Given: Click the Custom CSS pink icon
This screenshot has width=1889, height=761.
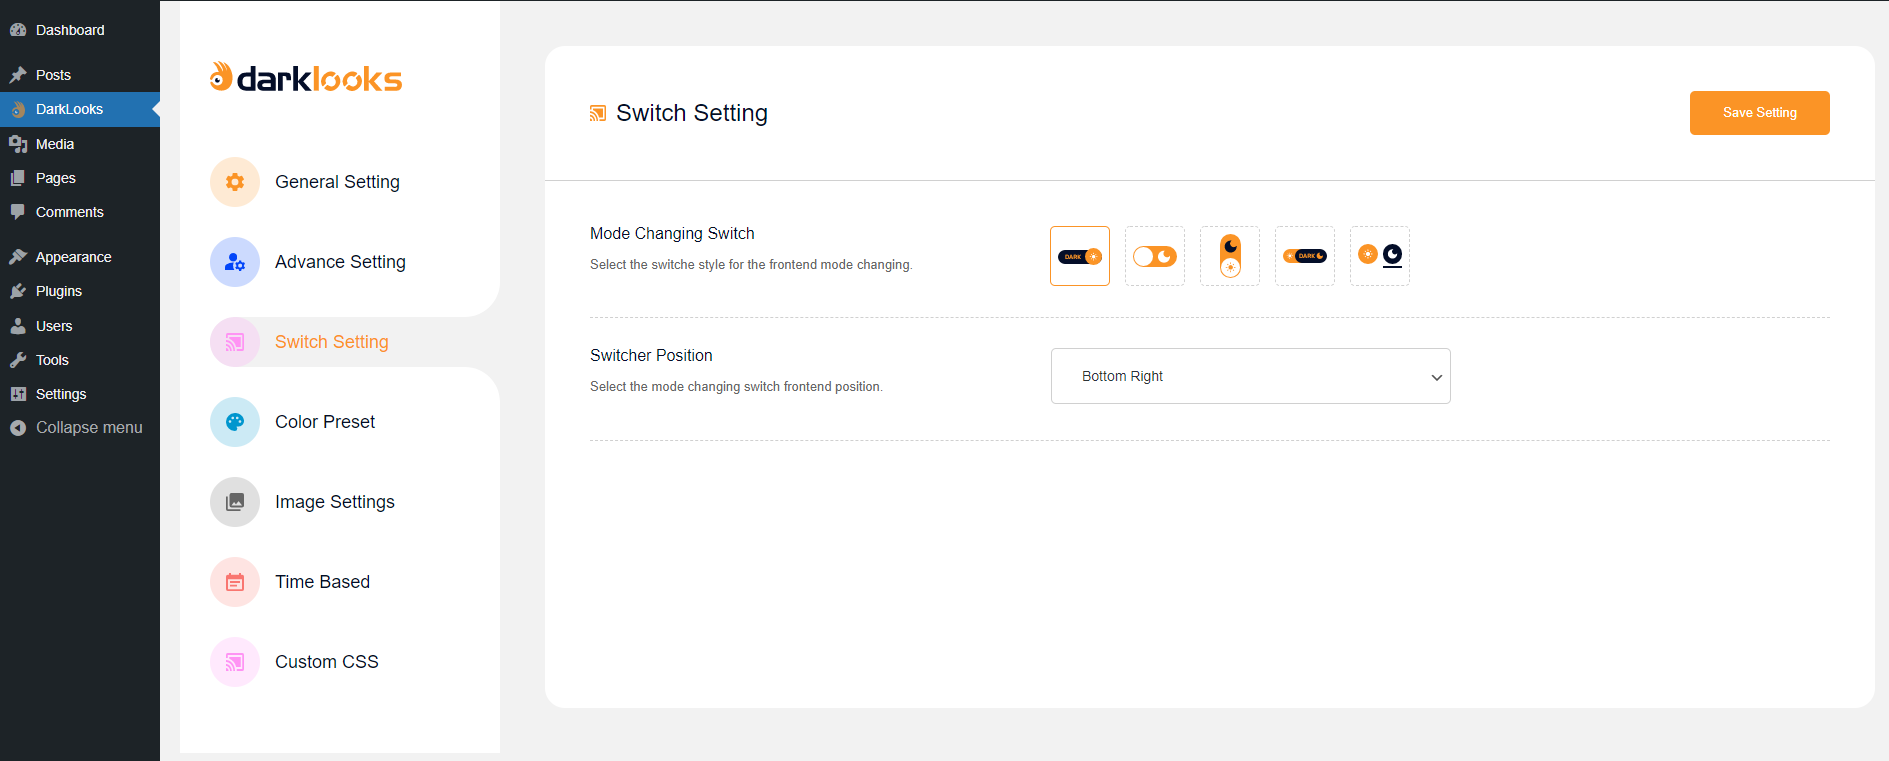Looking at the screenshot, I should click(x=235, y=662).
